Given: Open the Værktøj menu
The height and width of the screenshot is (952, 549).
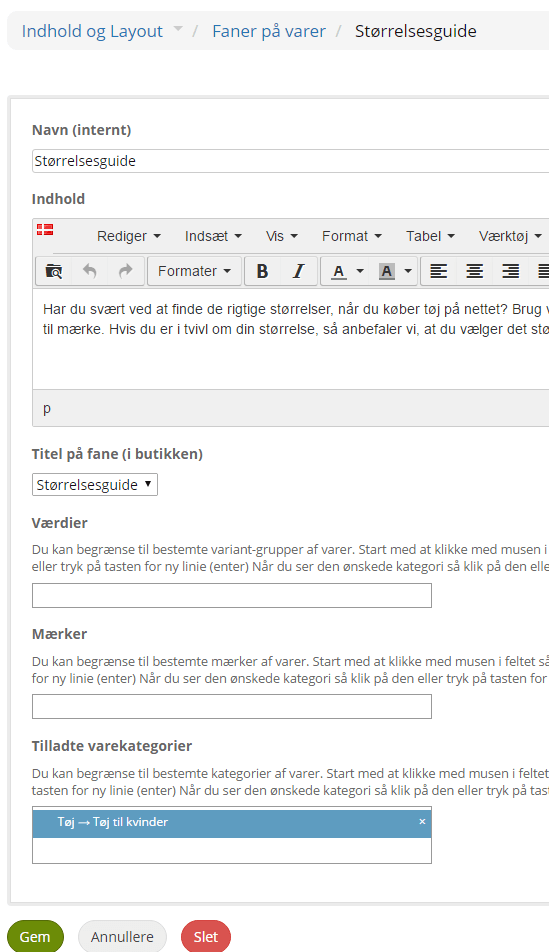Looking at the screenshot, I should (x=510, y=236).
